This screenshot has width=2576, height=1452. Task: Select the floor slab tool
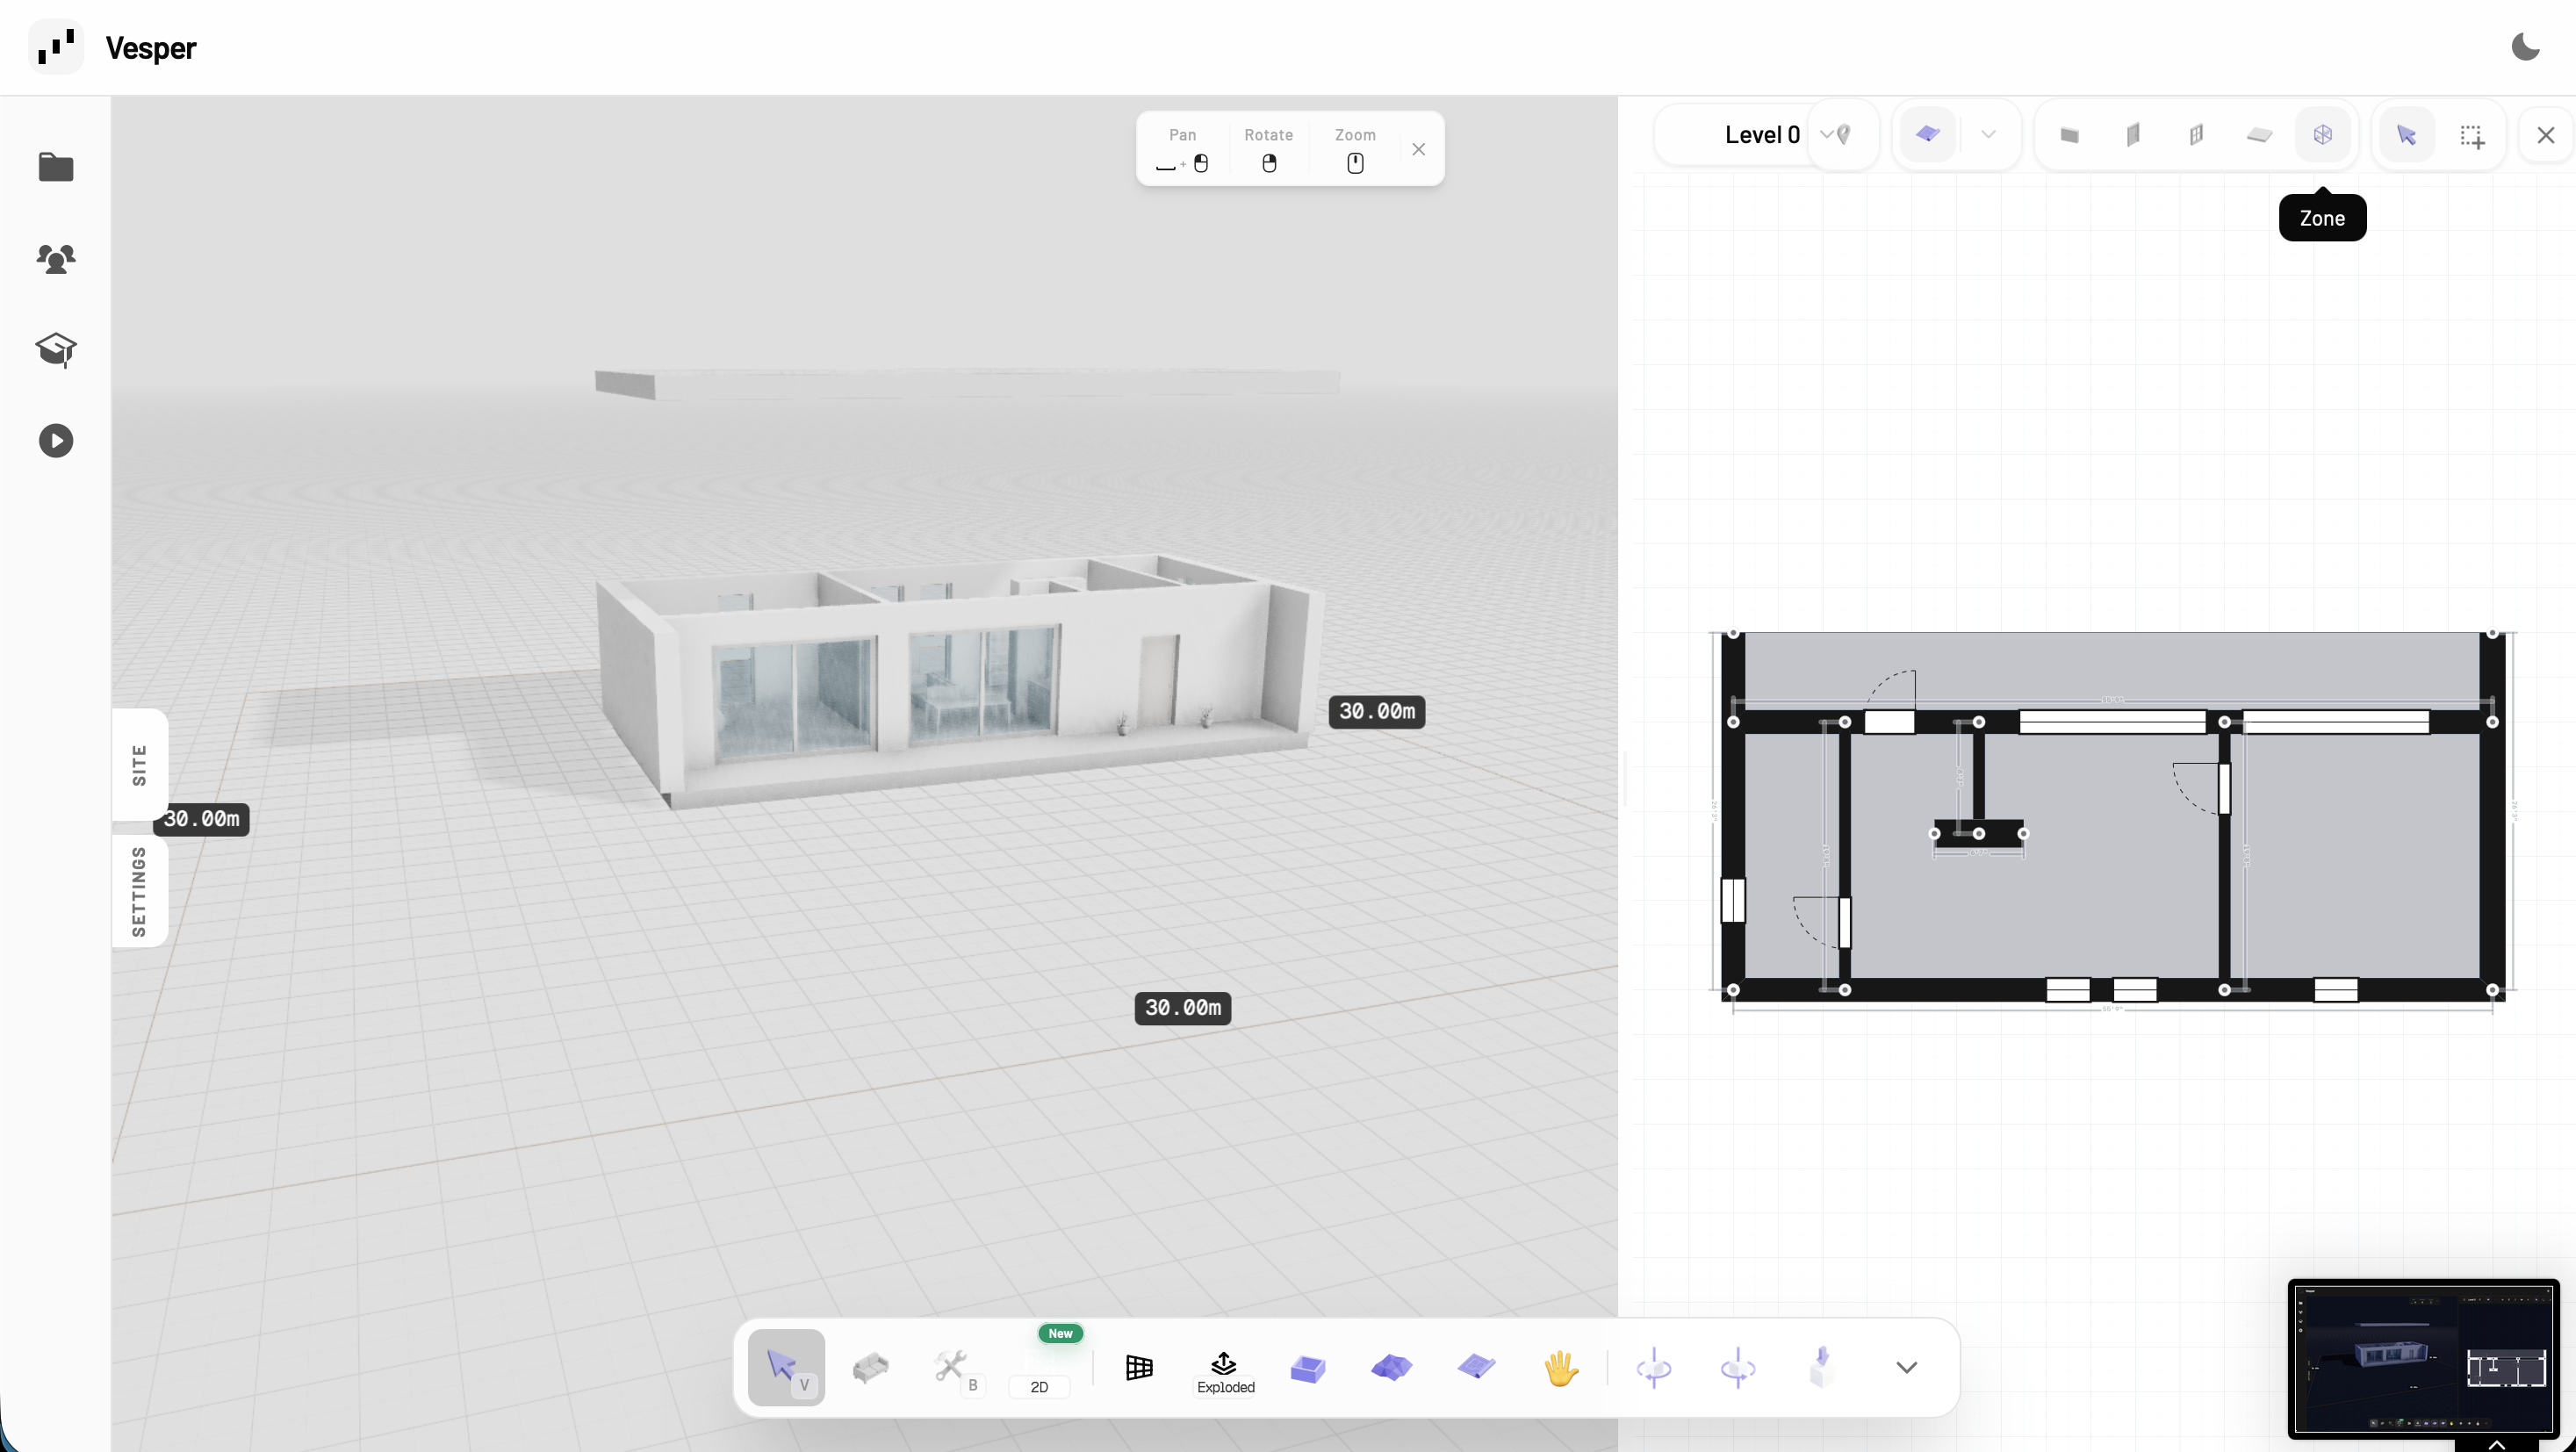tap(2259, 135)
